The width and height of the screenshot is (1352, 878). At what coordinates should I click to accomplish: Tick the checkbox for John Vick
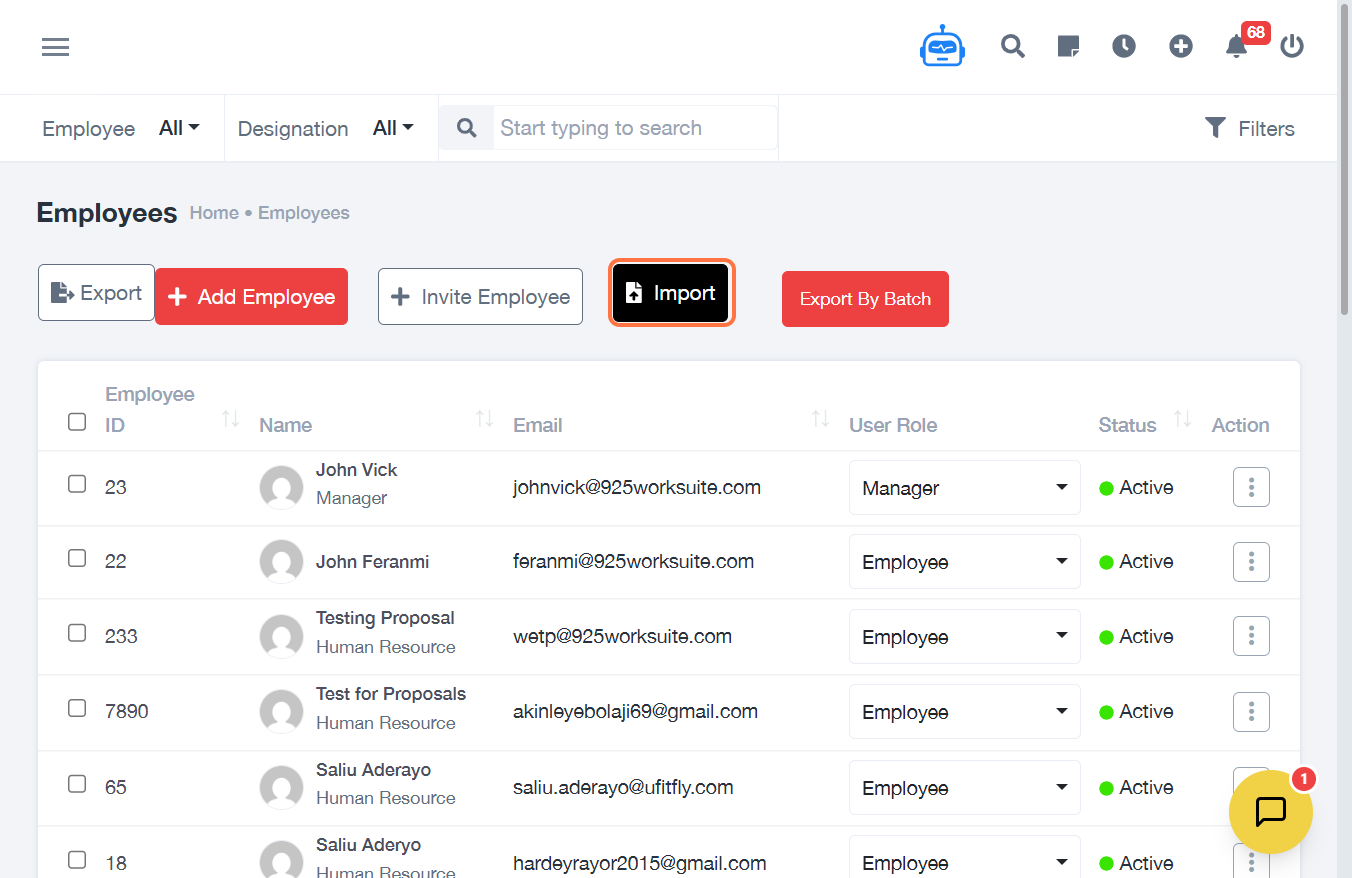77,484
